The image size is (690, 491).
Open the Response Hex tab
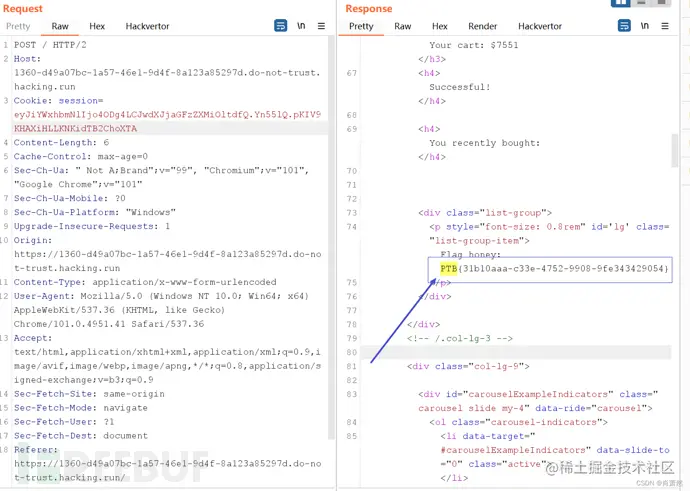click(440, 26)
